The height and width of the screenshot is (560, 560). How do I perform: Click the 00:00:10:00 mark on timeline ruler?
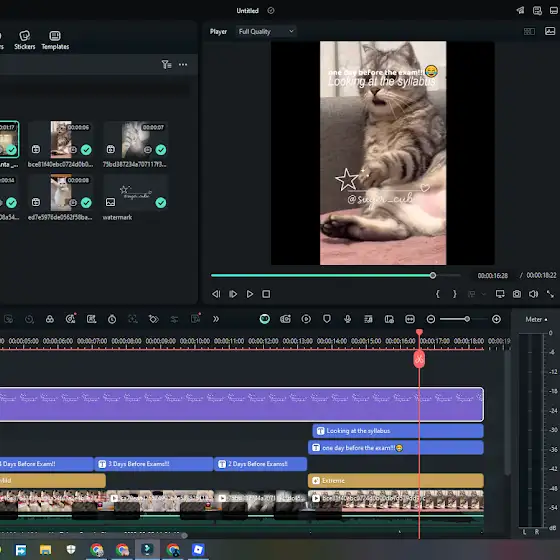(x=195, y=341)
